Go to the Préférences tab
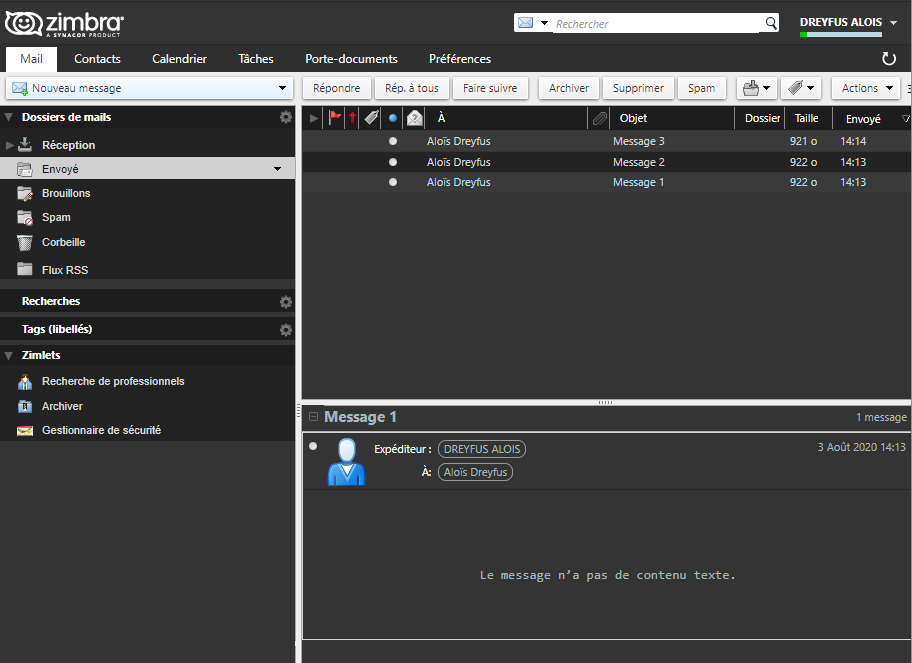Viewport: 912px width, 663px height. click(x=460, y=59)
